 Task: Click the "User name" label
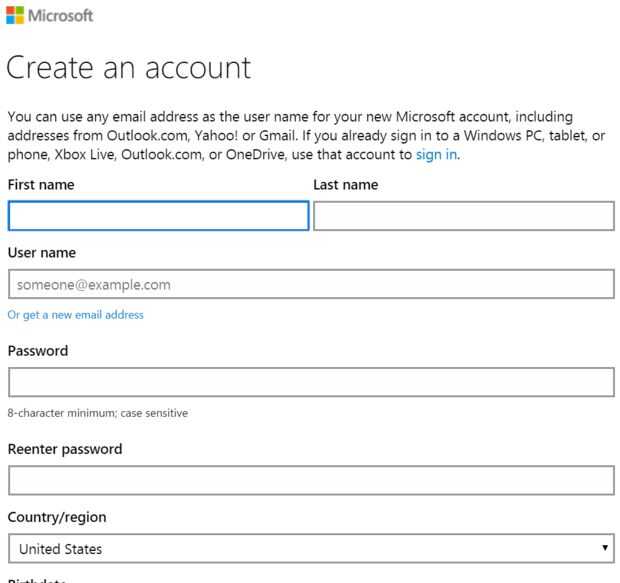[x=42, y=253]
